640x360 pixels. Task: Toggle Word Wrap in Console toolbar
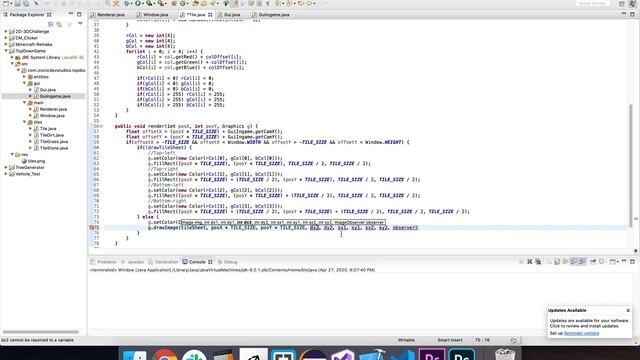[565, 262]
